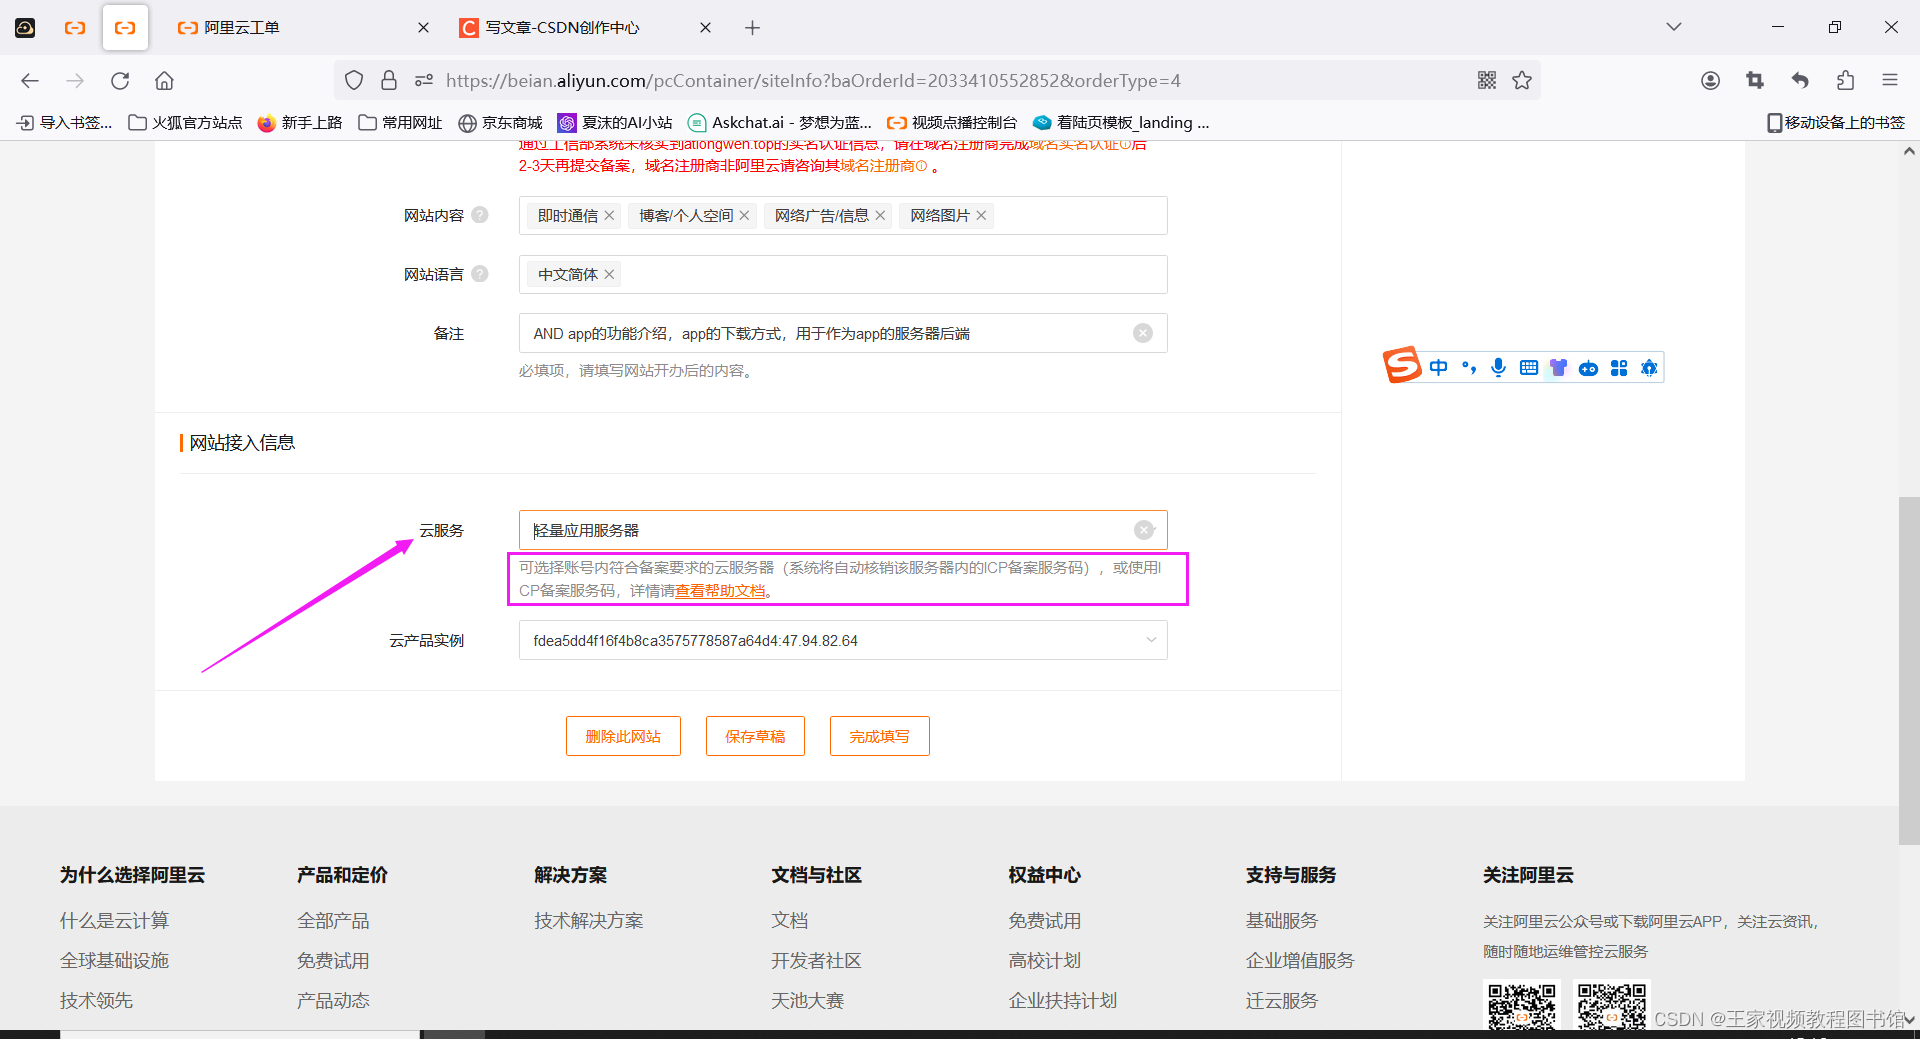
Task: Remove the 网络图片 tag
Action: pyautogui.click(x=981, y=216)
